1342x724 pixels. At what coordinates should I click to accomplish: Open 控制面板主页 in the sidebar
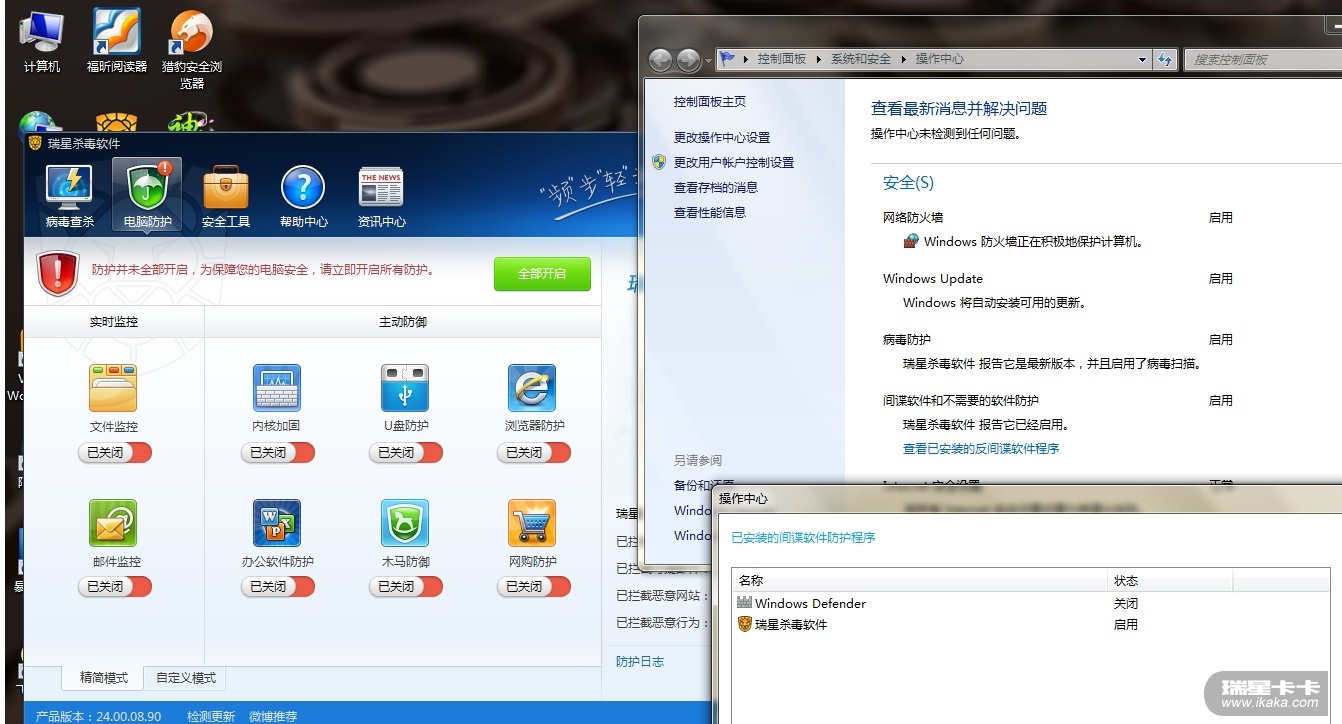tap(710, 102)
